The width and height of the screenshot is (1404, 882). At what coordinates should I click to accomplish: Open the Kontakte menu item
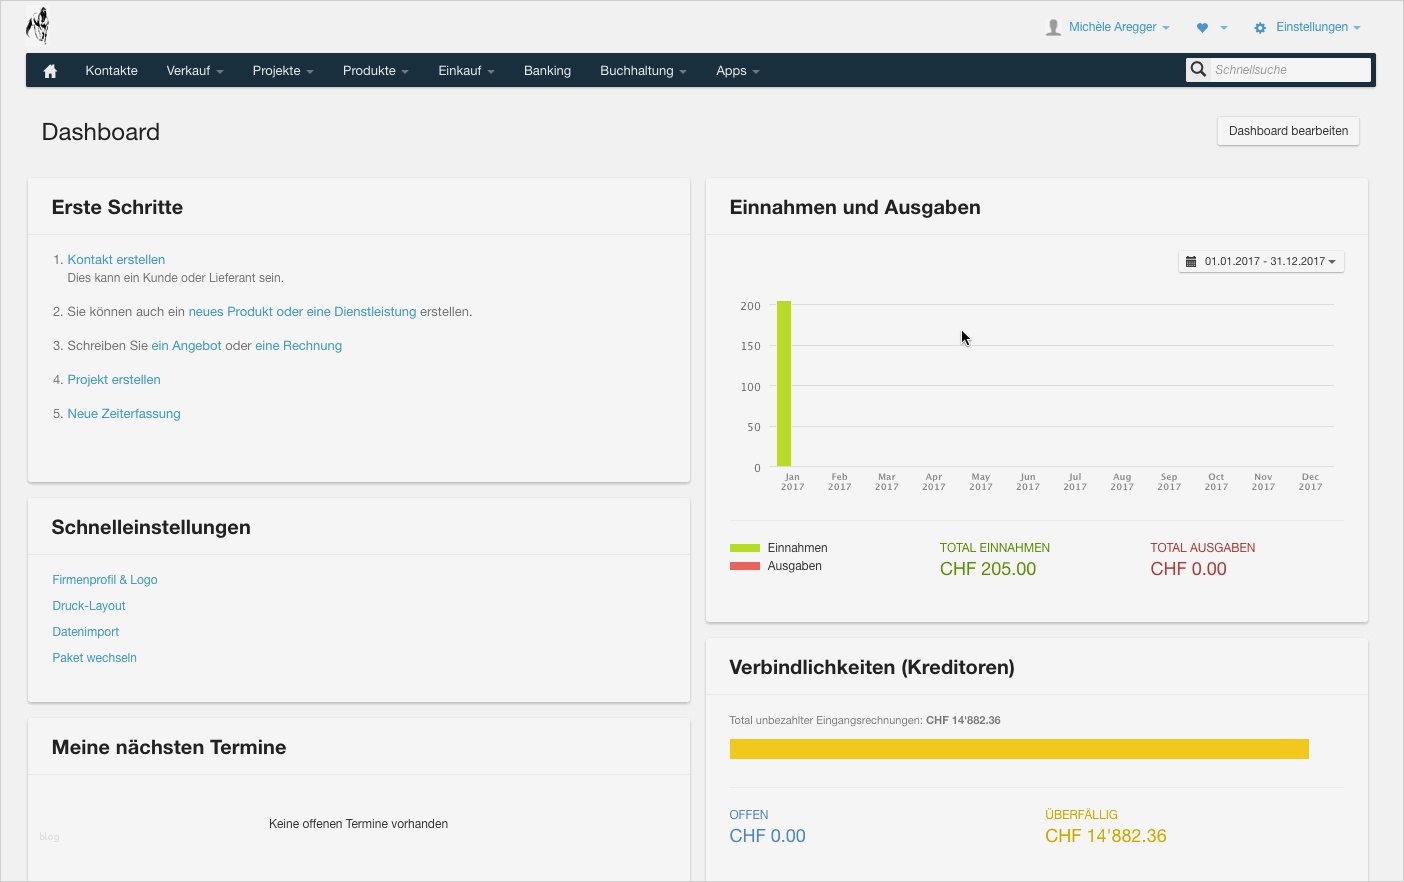point(112,71)
